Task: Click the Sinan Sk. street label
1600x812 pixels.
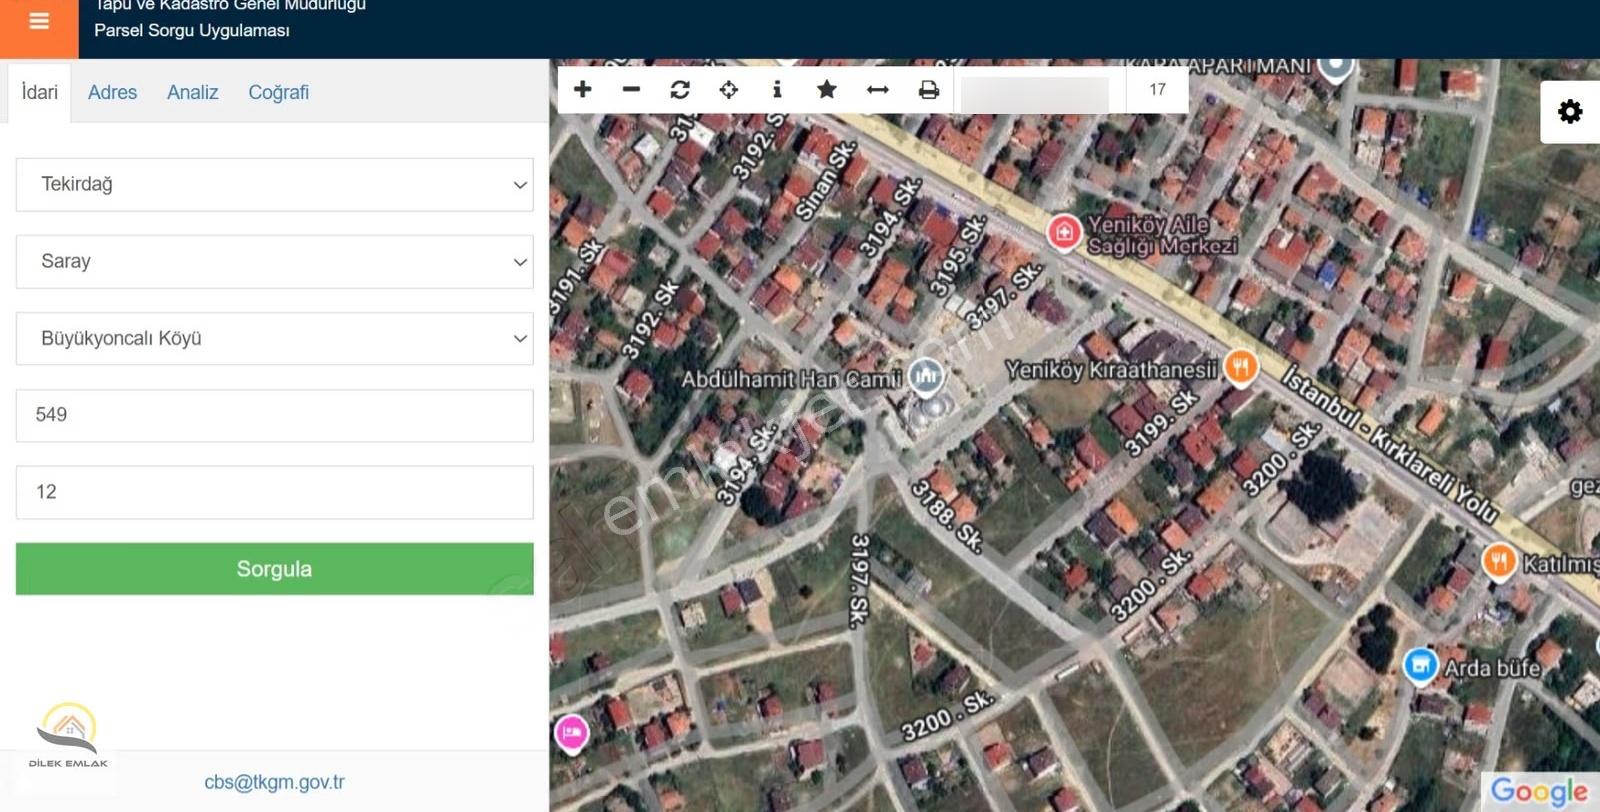Action: pos(826,180)
